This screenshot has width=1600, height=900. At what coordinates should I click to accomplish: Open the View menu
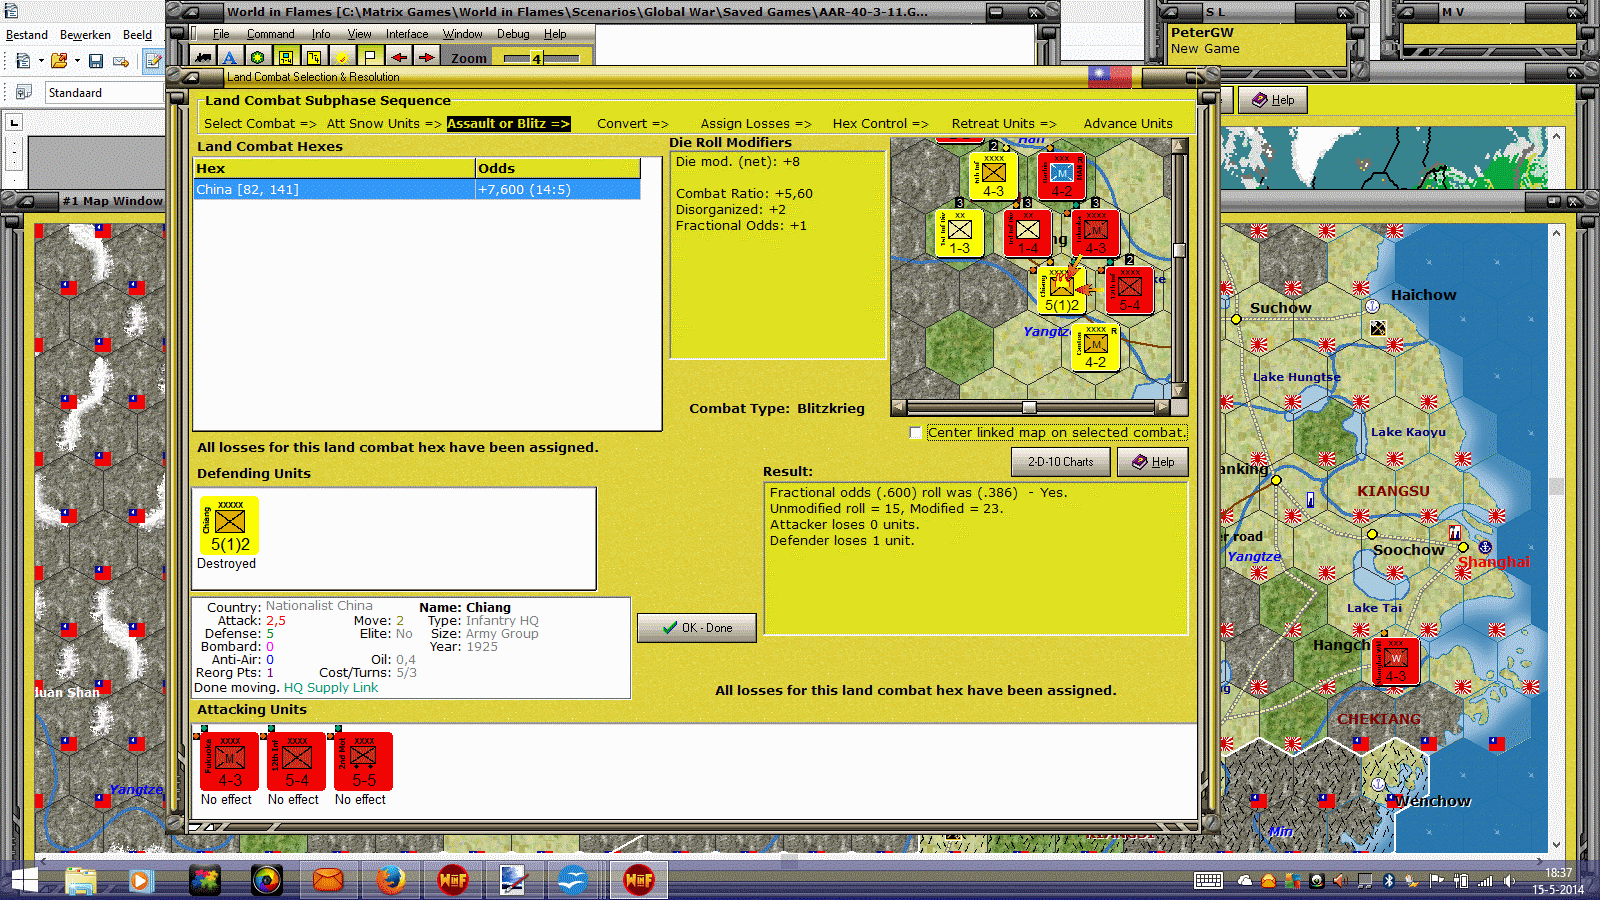pos(359,34)
